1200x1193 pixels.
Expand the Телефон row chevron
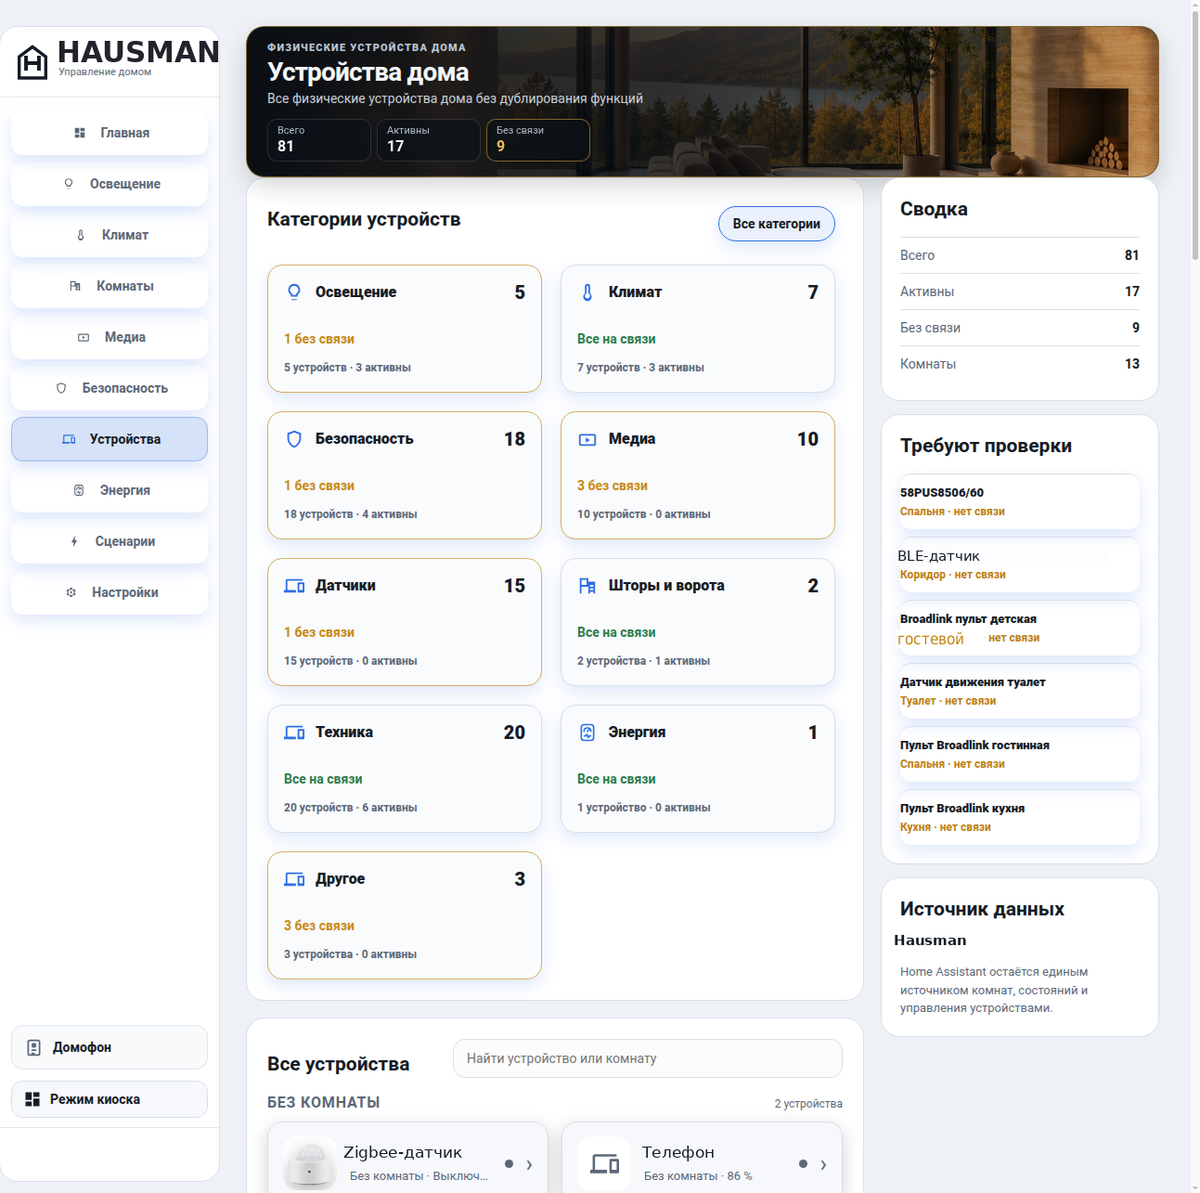(x=823, y=1164)
